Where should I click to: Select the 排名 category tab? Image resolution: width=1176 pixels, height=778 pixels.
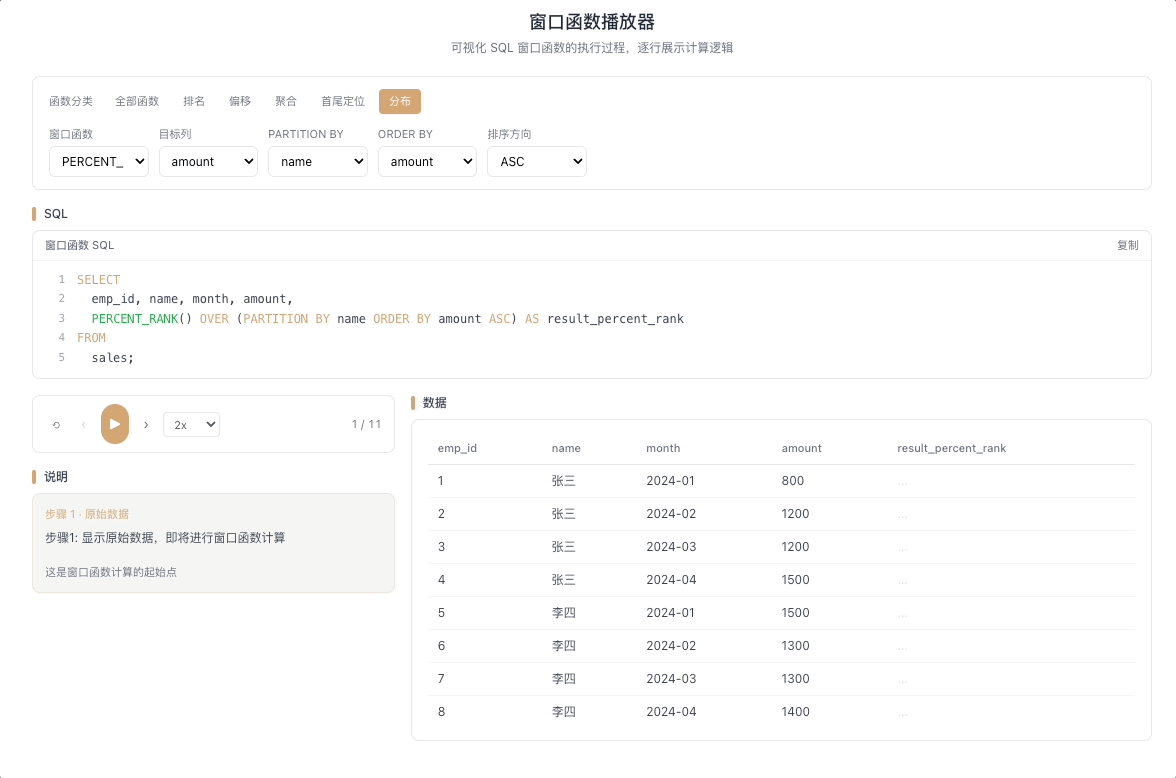[x=194, y=101]
